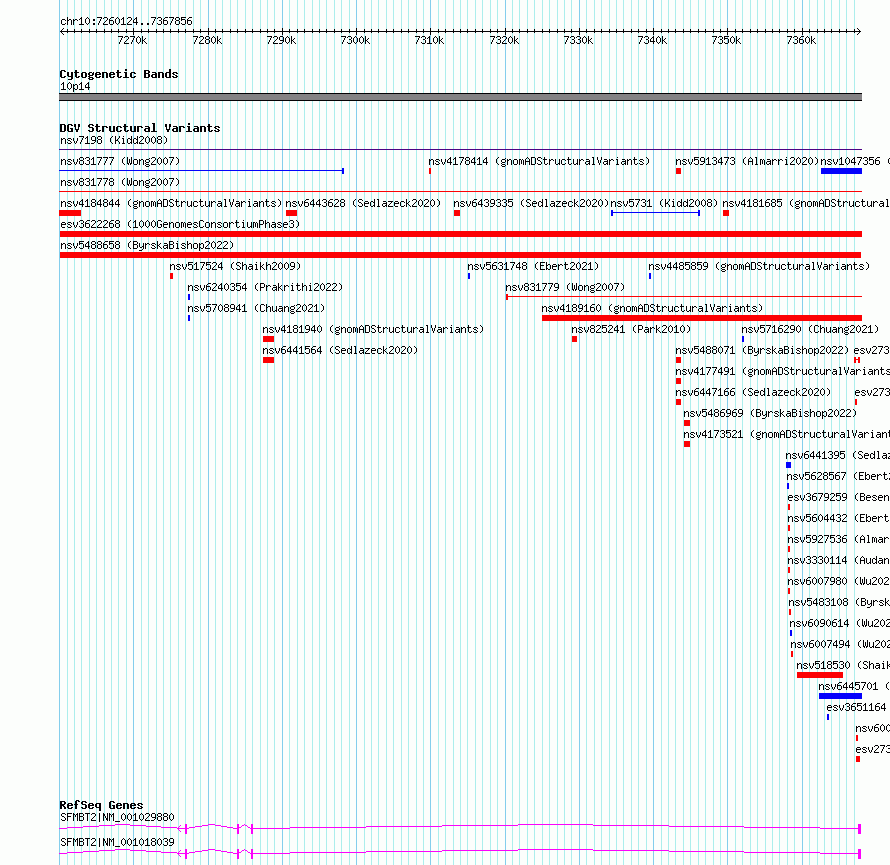This screenshot has width=890, height=865.
Task: Select nsv4181940 gnomADStructuralVariants label
Action: point(373,329)
